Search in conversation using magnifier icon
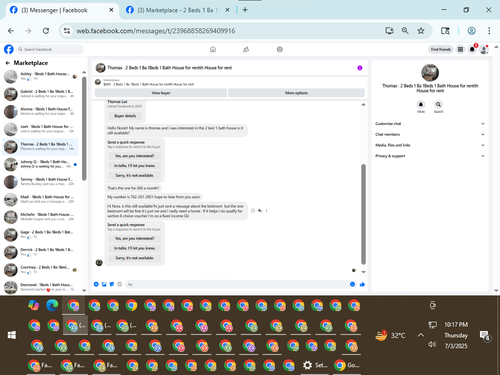500x375 pixels. [x=438, y=104]
